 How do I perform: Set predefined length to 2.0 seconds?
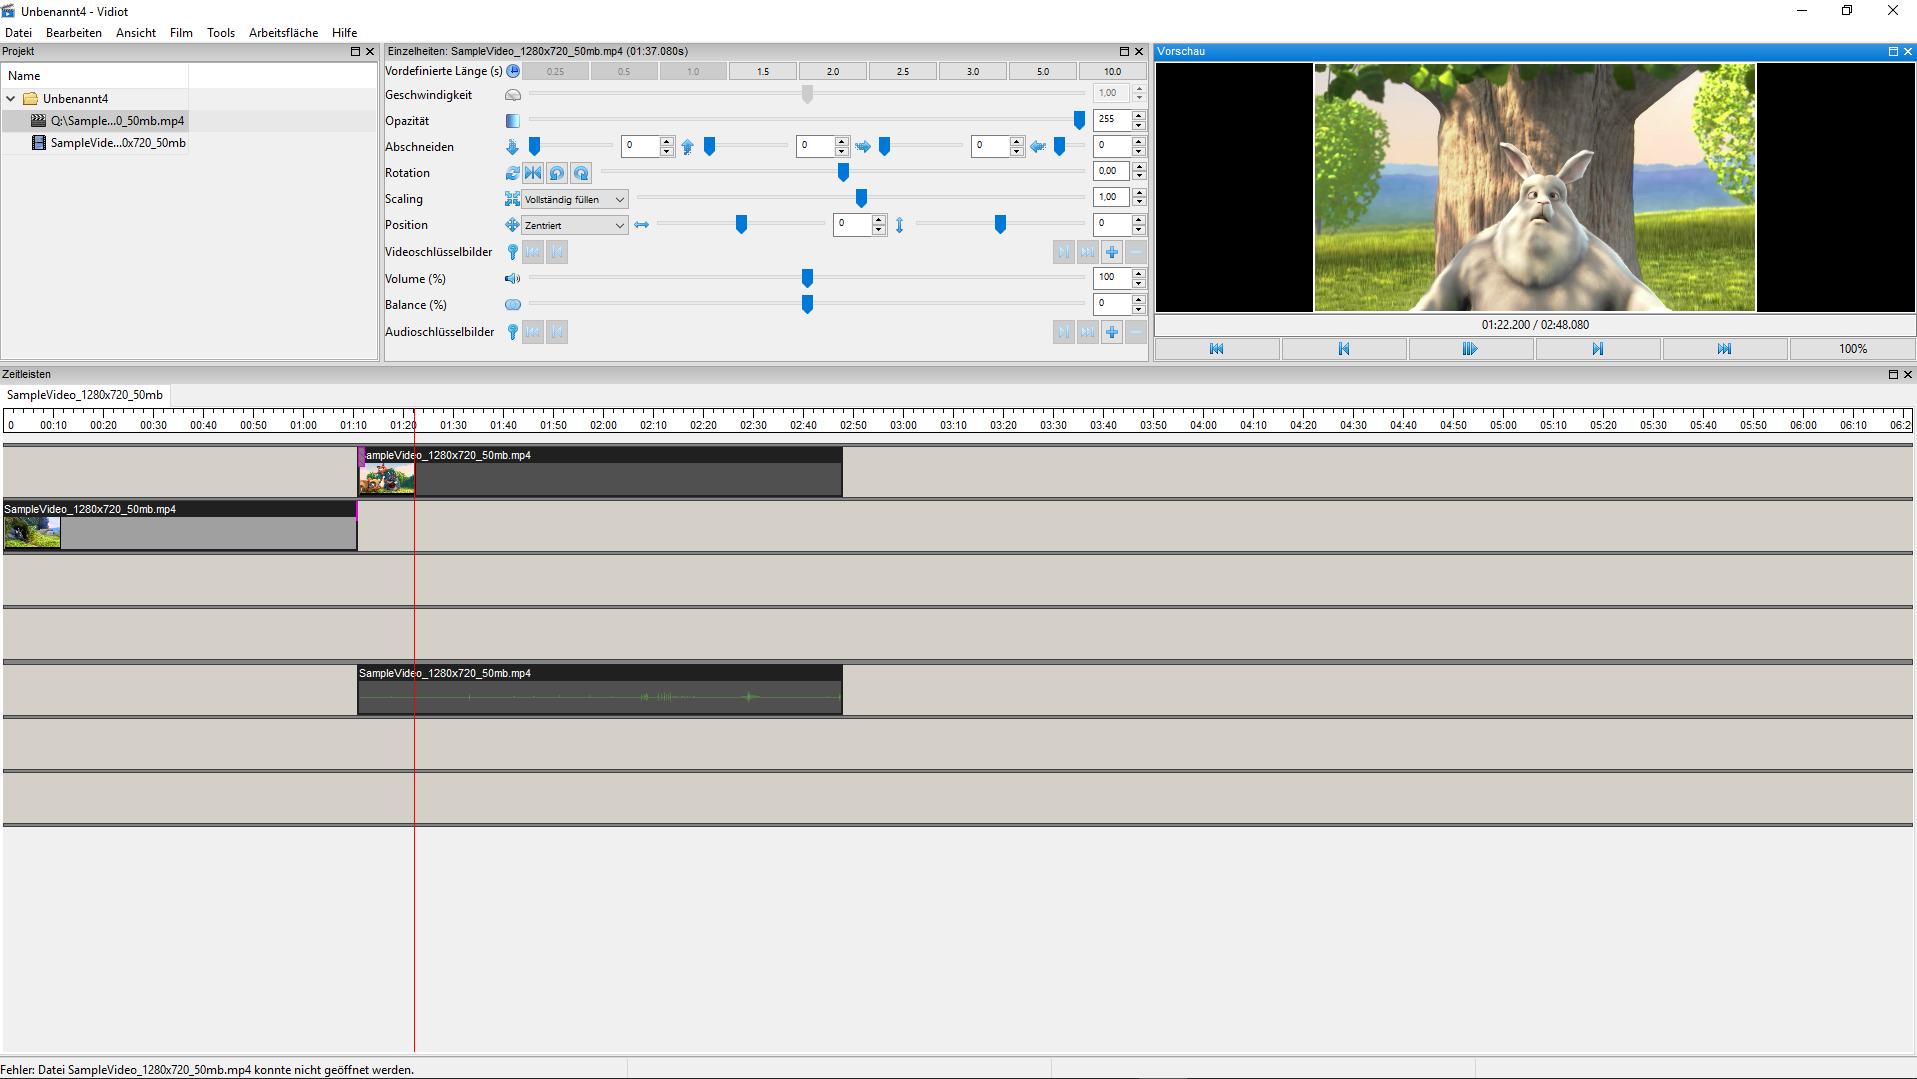[x=832, y=72]
